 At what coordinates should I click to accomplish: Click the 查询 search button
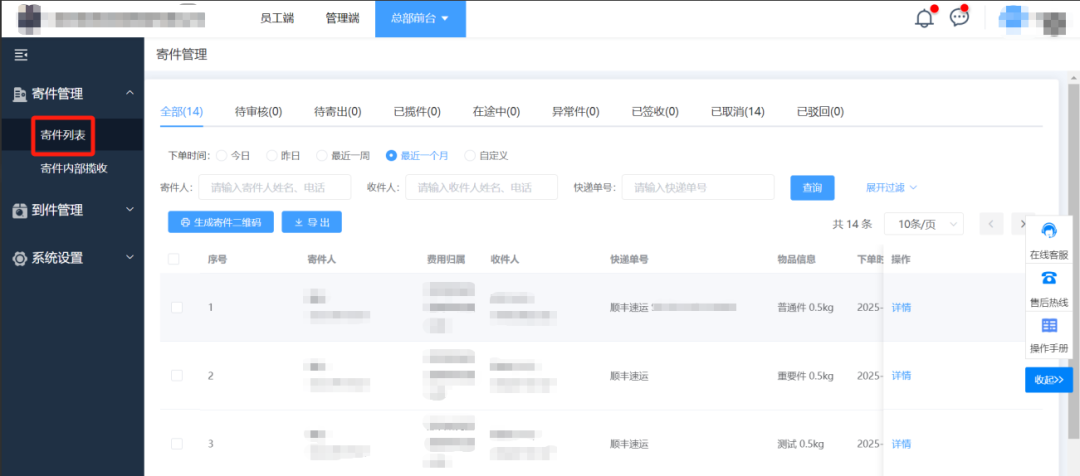812,187
